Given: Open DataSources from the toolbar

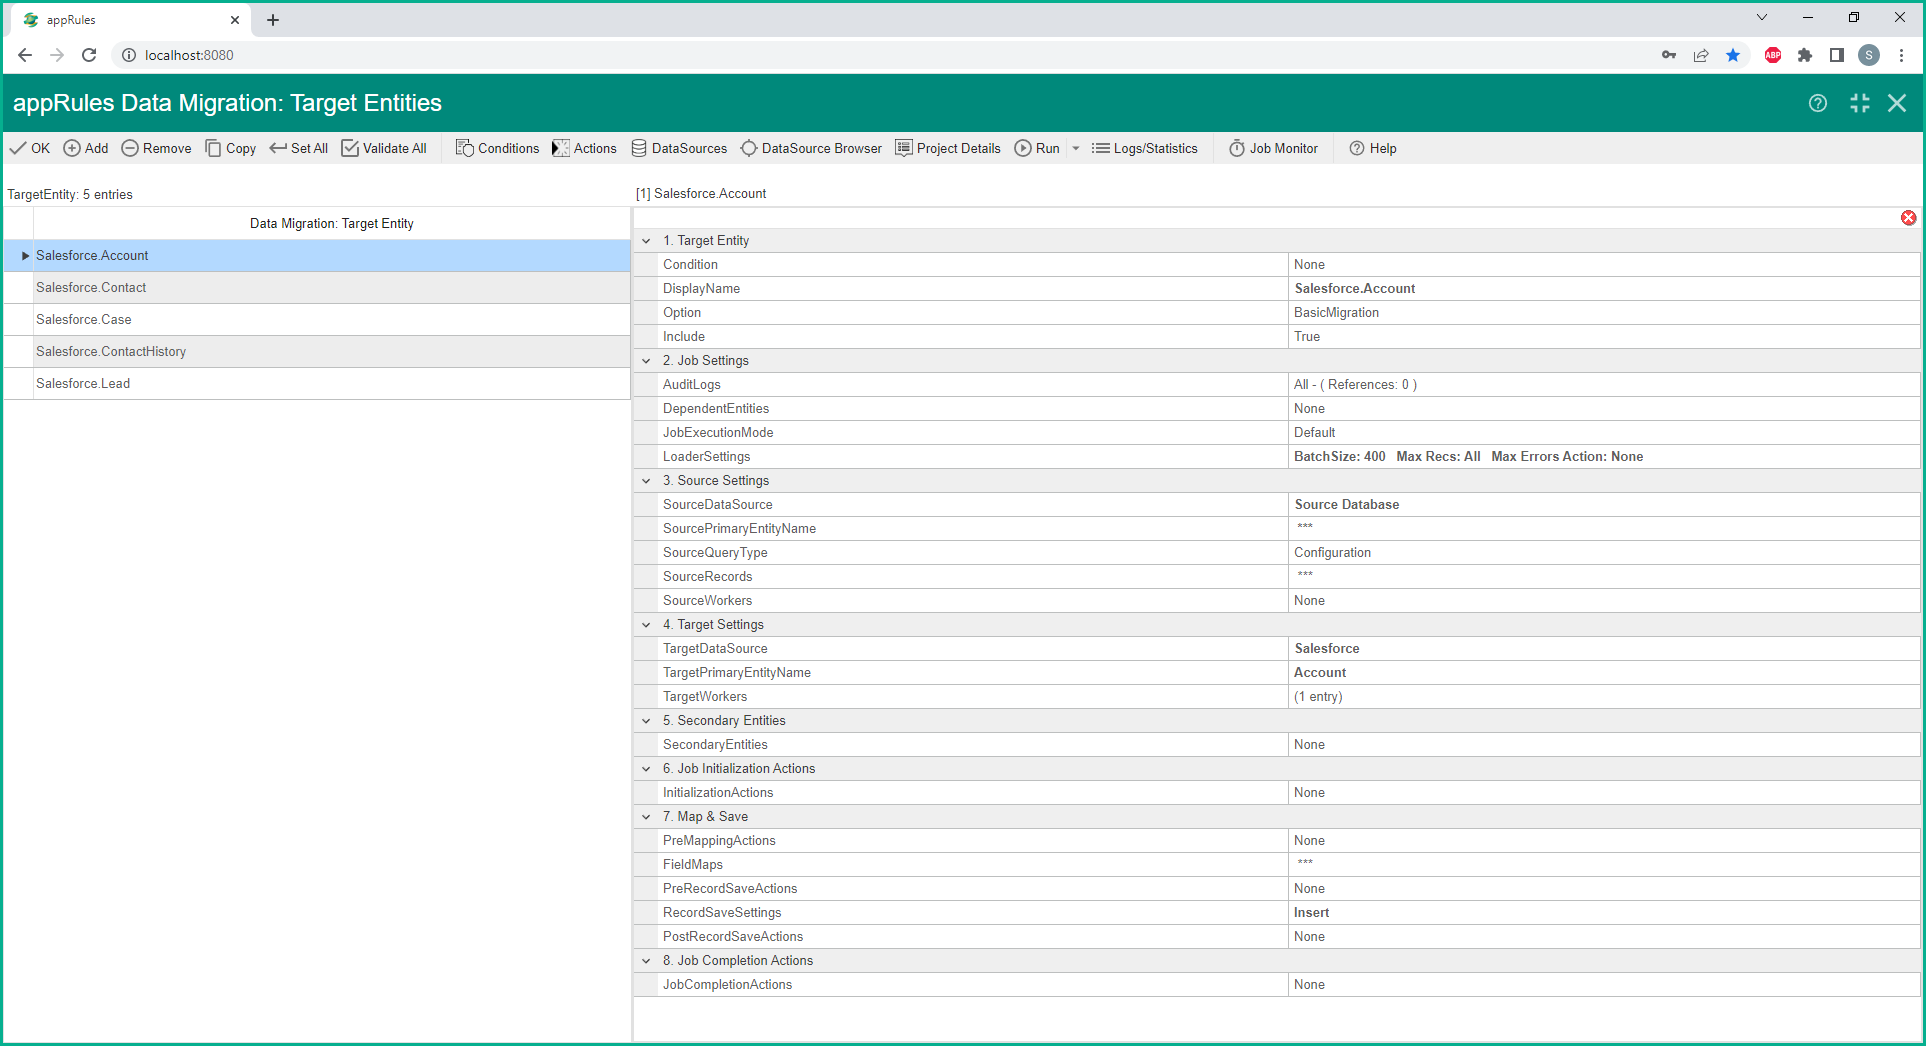Looking at the screenshot, I should pos(679,148).
